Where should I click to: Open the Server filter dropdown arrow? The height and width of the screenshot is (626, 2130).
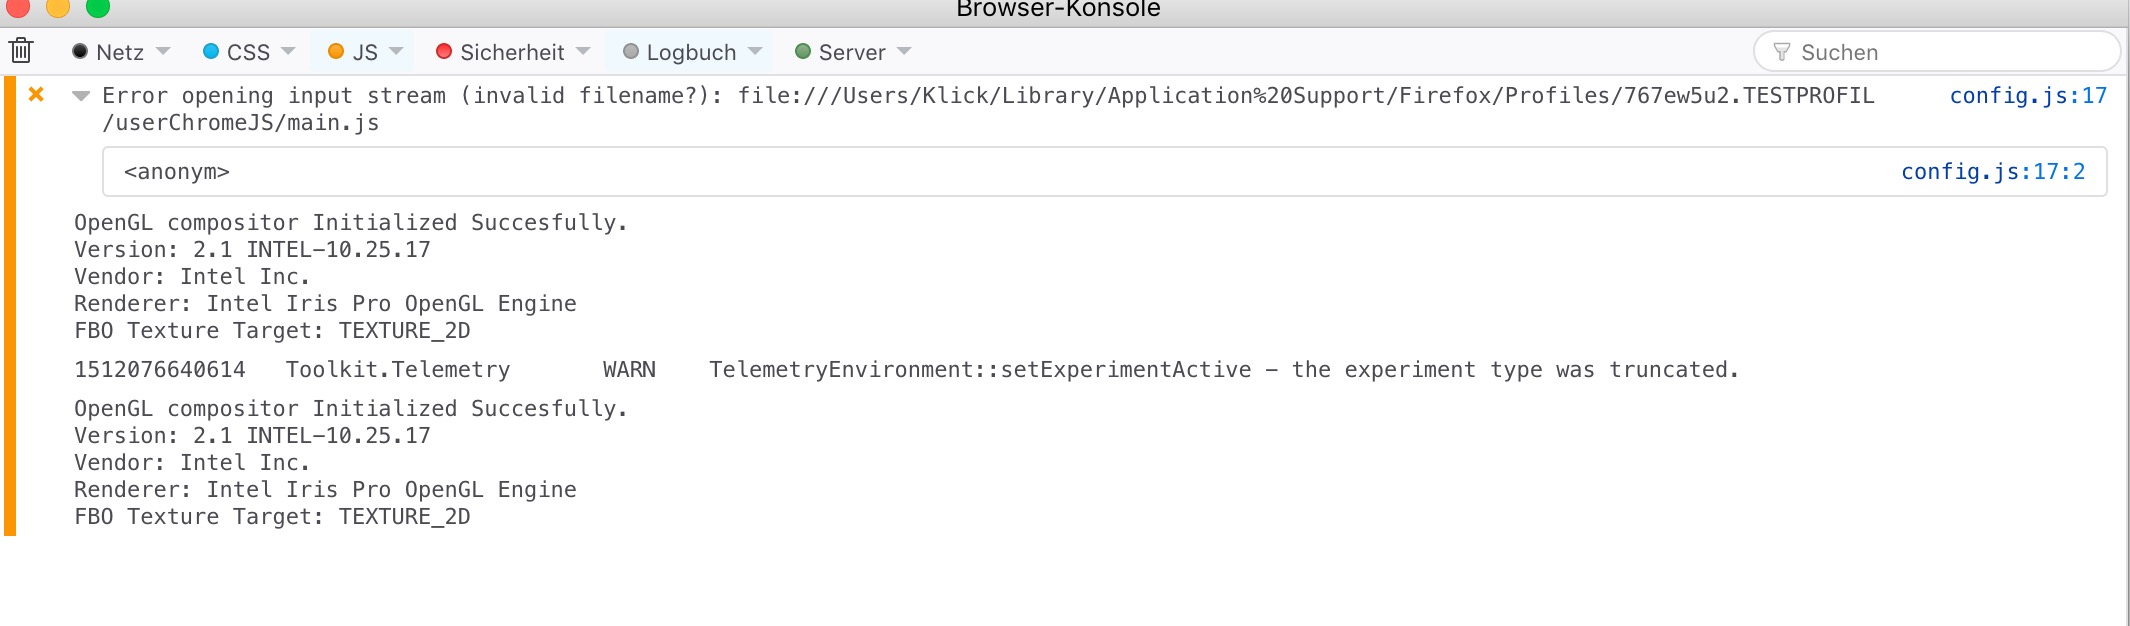904,51
